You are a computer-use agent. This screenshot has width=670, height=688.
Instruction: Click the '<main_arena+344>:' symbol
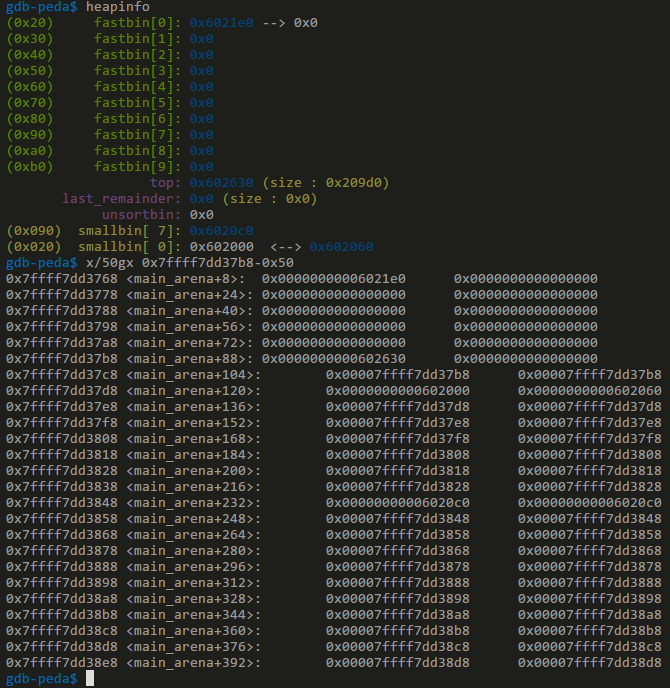coord(193,615)
